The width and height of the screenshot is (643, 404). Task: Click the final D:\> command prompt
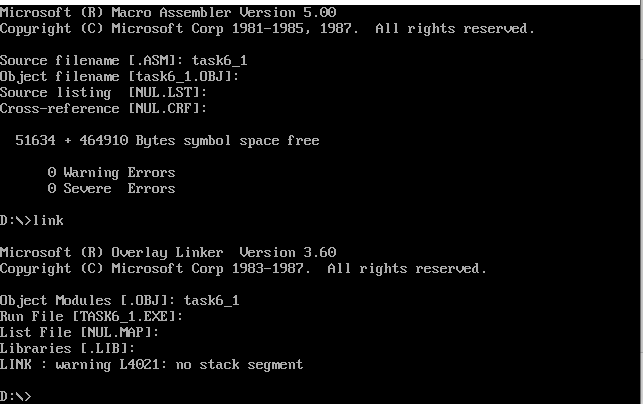pos(16,397)
